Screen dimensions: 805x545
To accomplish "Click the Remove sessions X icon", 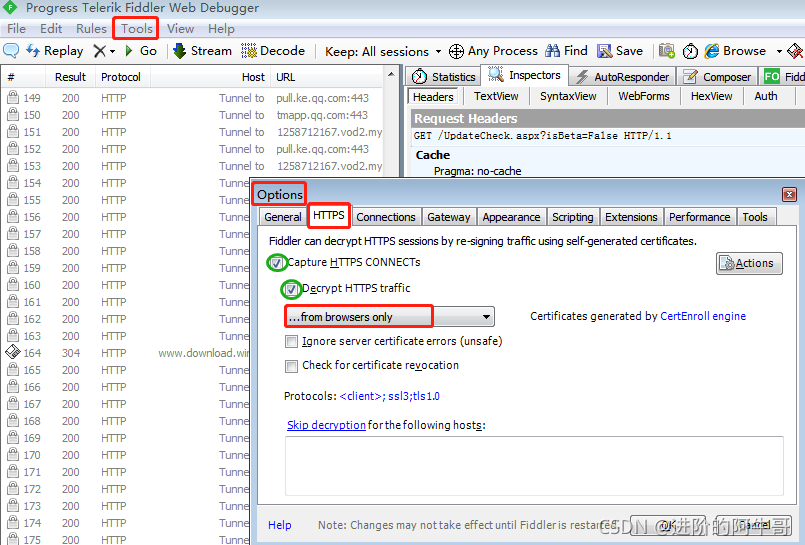I will [x=100, y=51].
